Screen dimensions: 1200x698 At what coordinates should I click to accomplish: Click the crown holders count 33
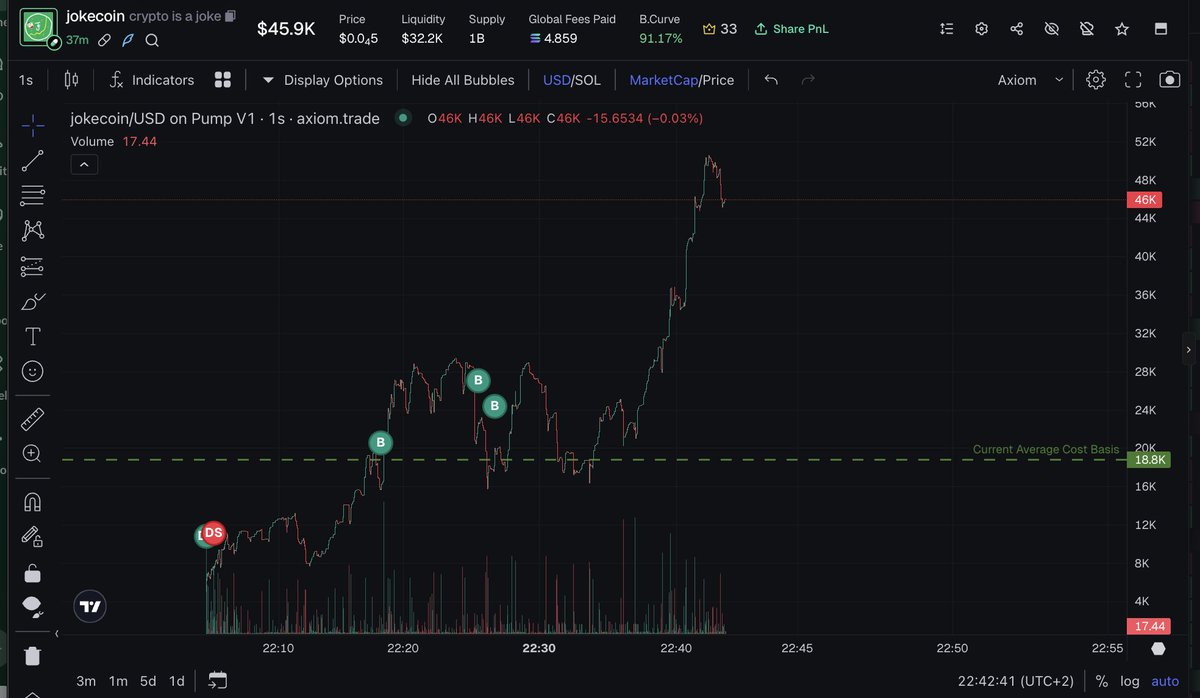720,29
